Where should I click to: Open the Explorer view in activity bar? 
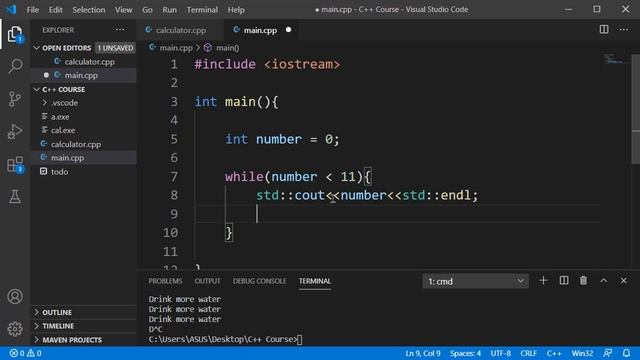pos(15,34)
